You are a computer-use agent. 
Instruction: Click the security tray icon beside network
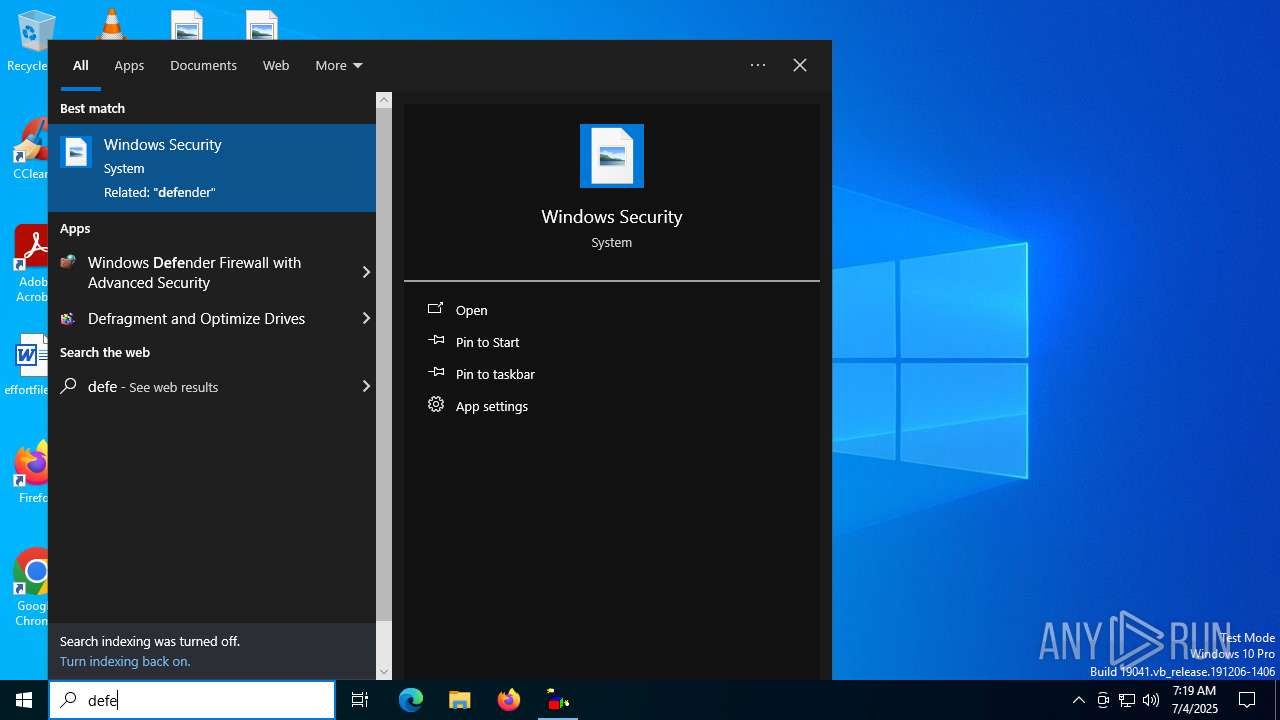1103,700
